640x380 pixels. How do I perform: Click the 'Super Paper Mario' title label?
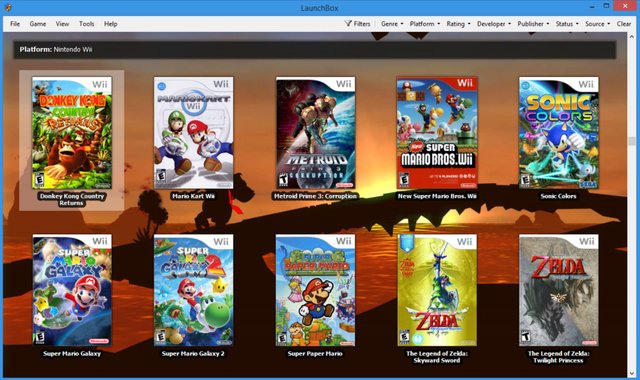pos(315,353)
